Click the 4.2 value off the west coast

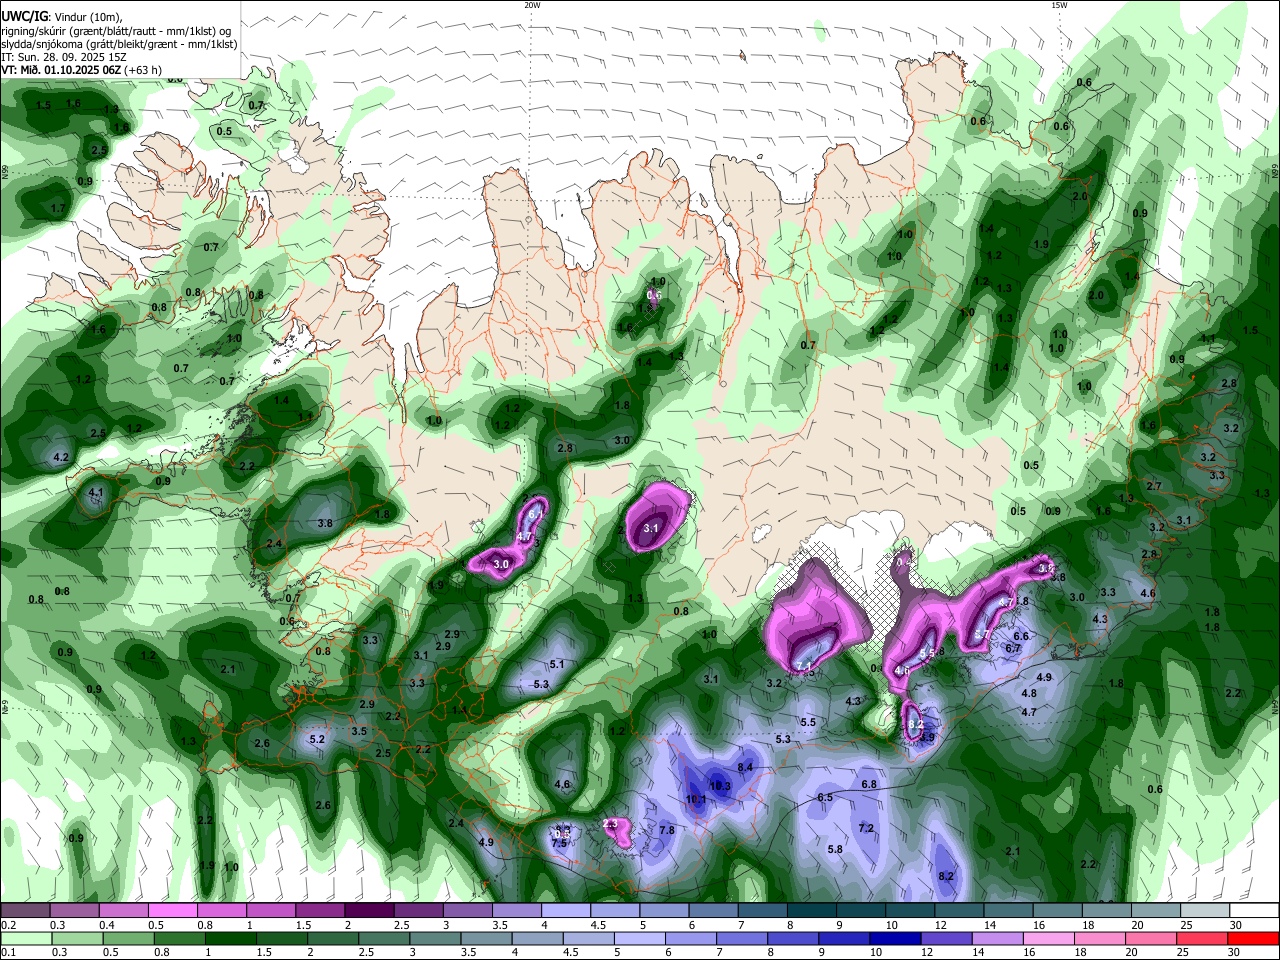[60, 457]
